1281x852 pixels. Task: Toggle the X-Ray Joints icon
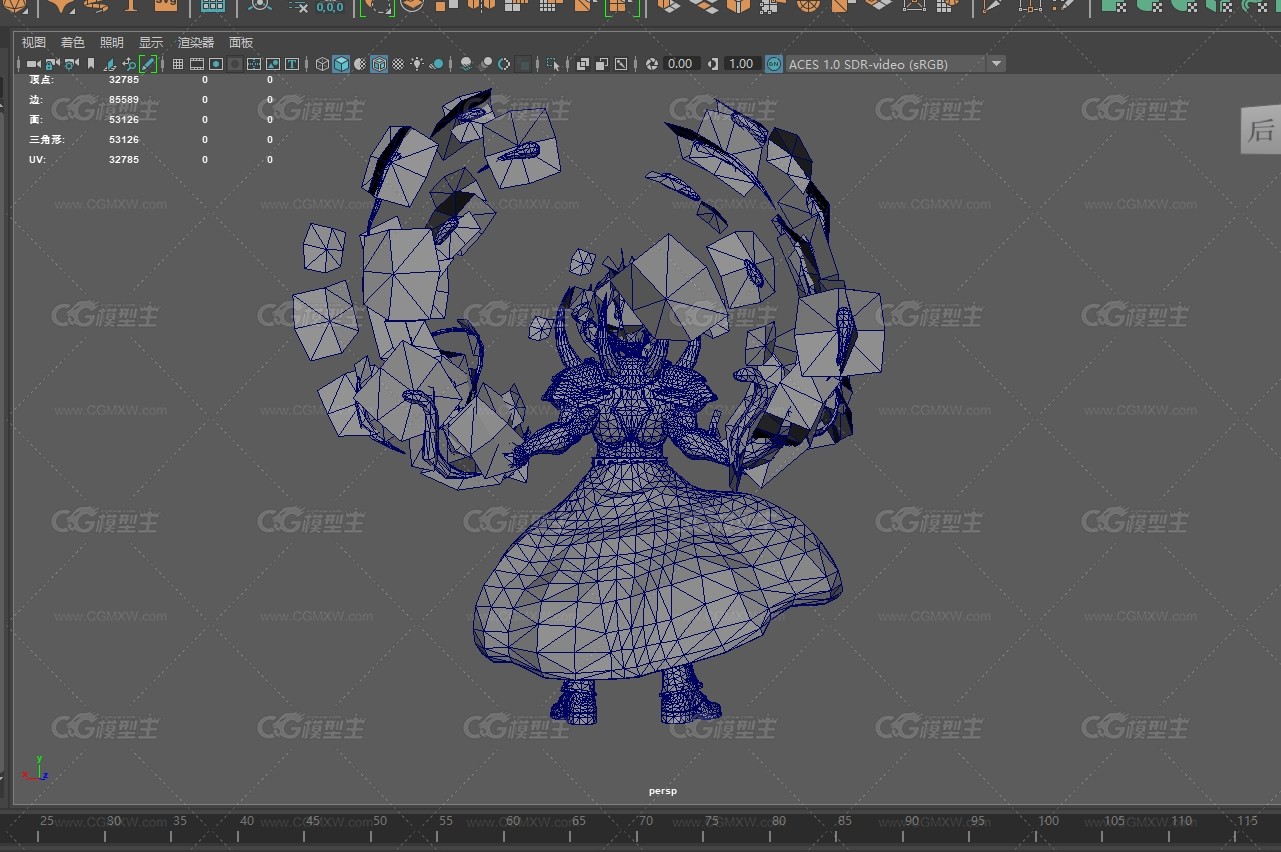[621, 64]
